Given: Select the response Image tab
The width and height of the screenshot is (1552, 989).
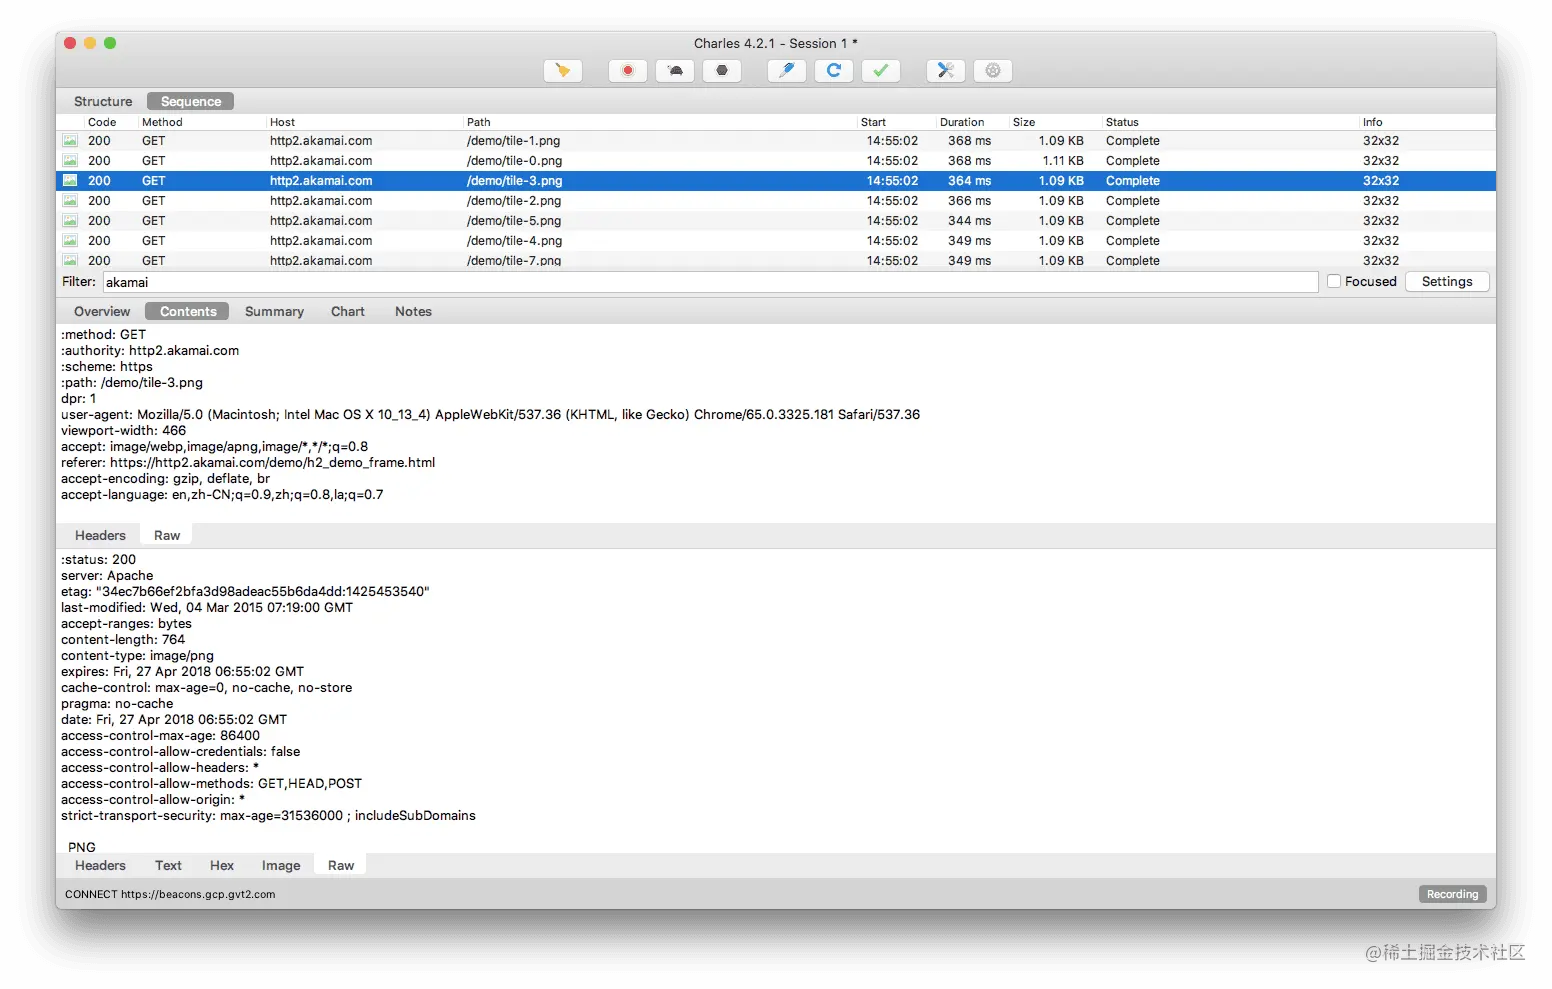Looking at the screenshot, I should (x=281, y=866).
